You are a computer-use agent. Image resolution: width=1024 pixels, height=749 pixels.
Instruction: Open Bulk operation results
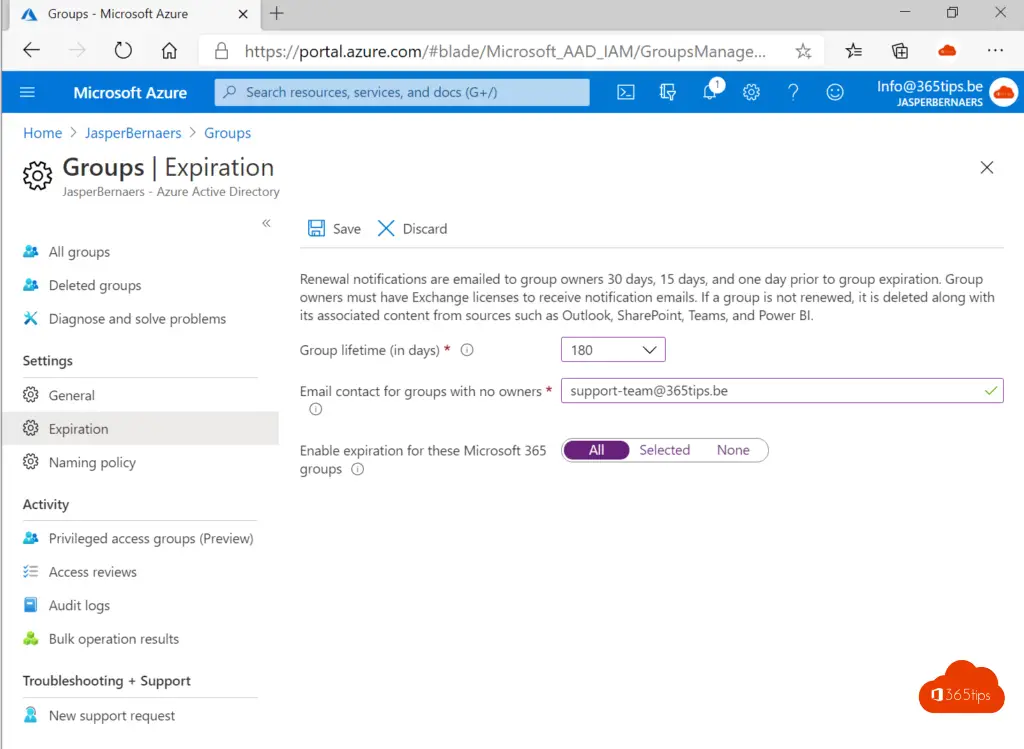click(x=114, y=639)
